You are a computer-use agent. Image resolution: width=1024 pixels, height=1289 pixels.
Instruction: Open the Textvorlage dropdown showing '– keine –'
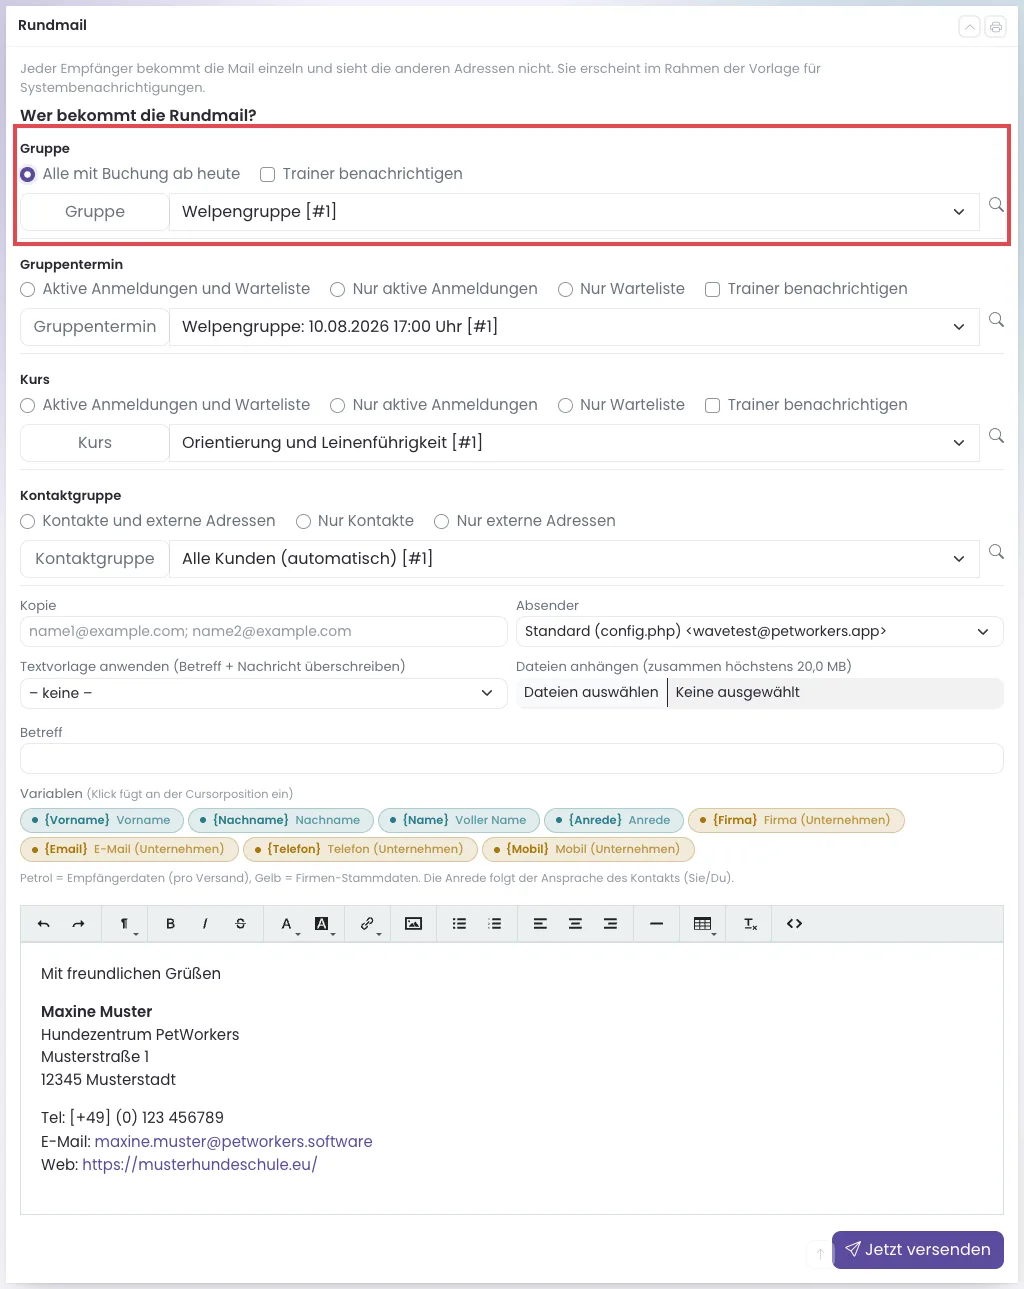(x=264, y=693)
